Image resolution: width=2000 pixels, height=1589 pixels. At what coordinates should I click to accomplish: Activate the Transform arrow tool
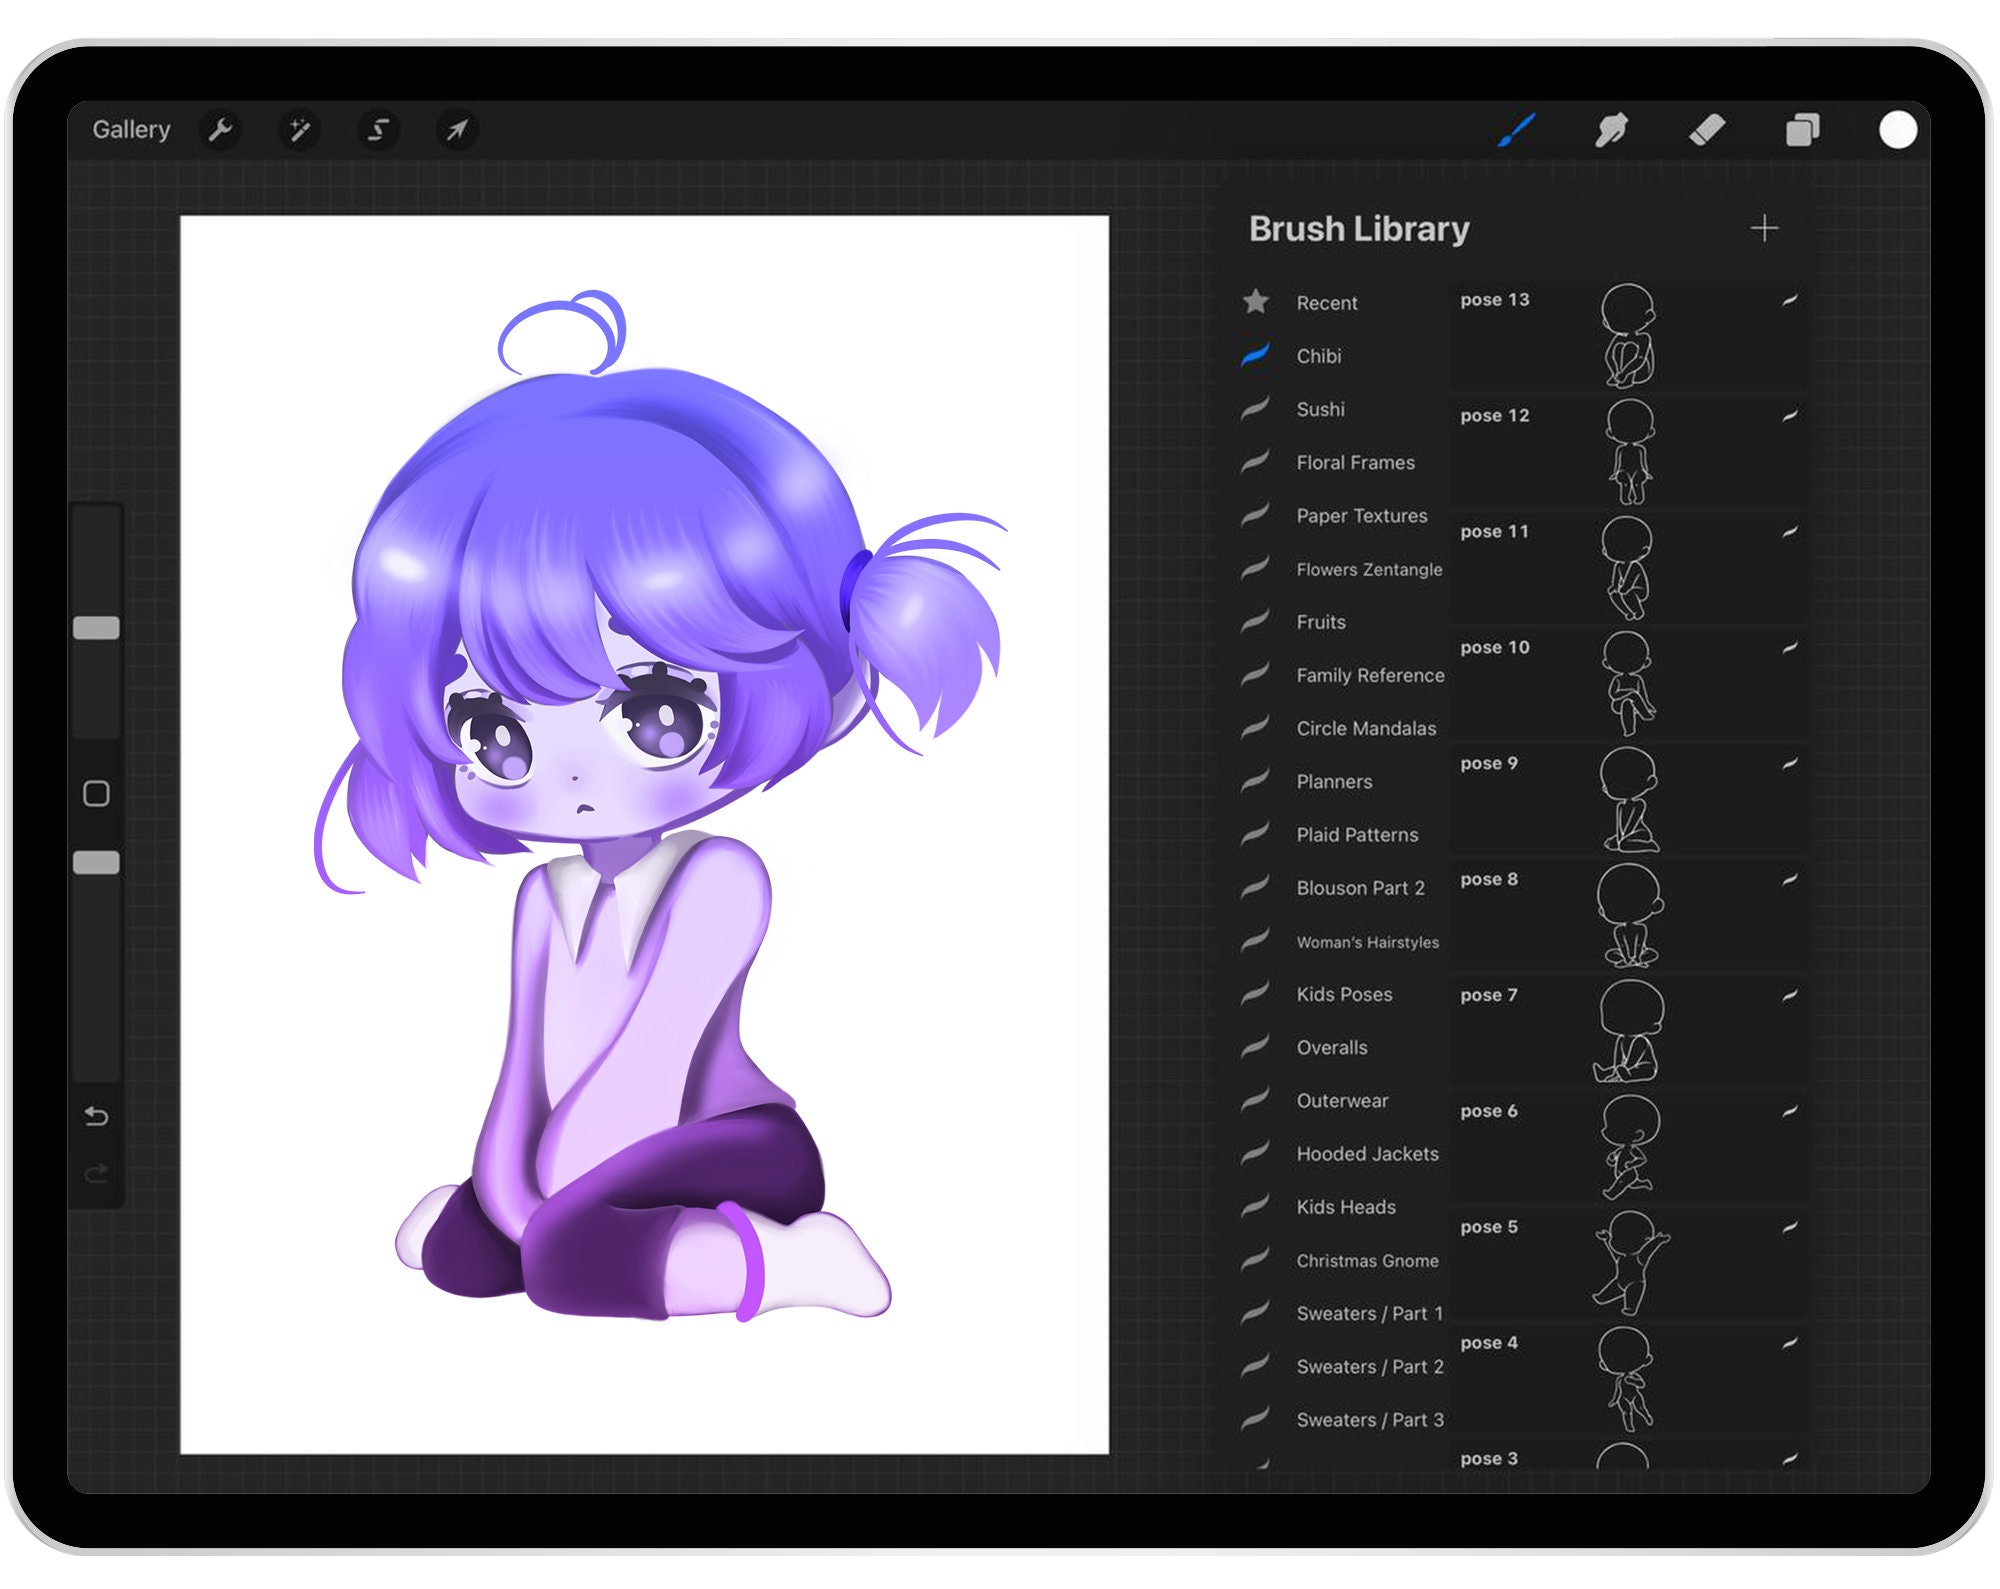(x=457, y=130)
